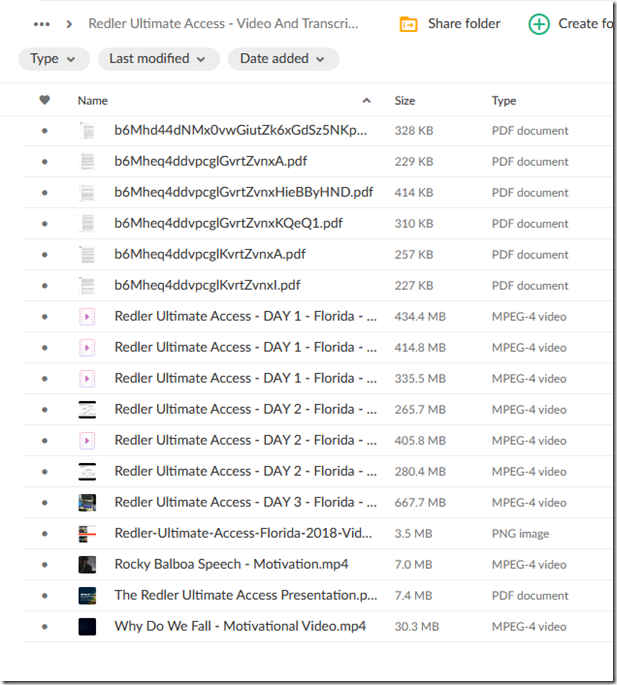Expand the Last modified filter dropdown
Image resolution: width=617 pixels, height=685 pixels.
click(158, 59)
